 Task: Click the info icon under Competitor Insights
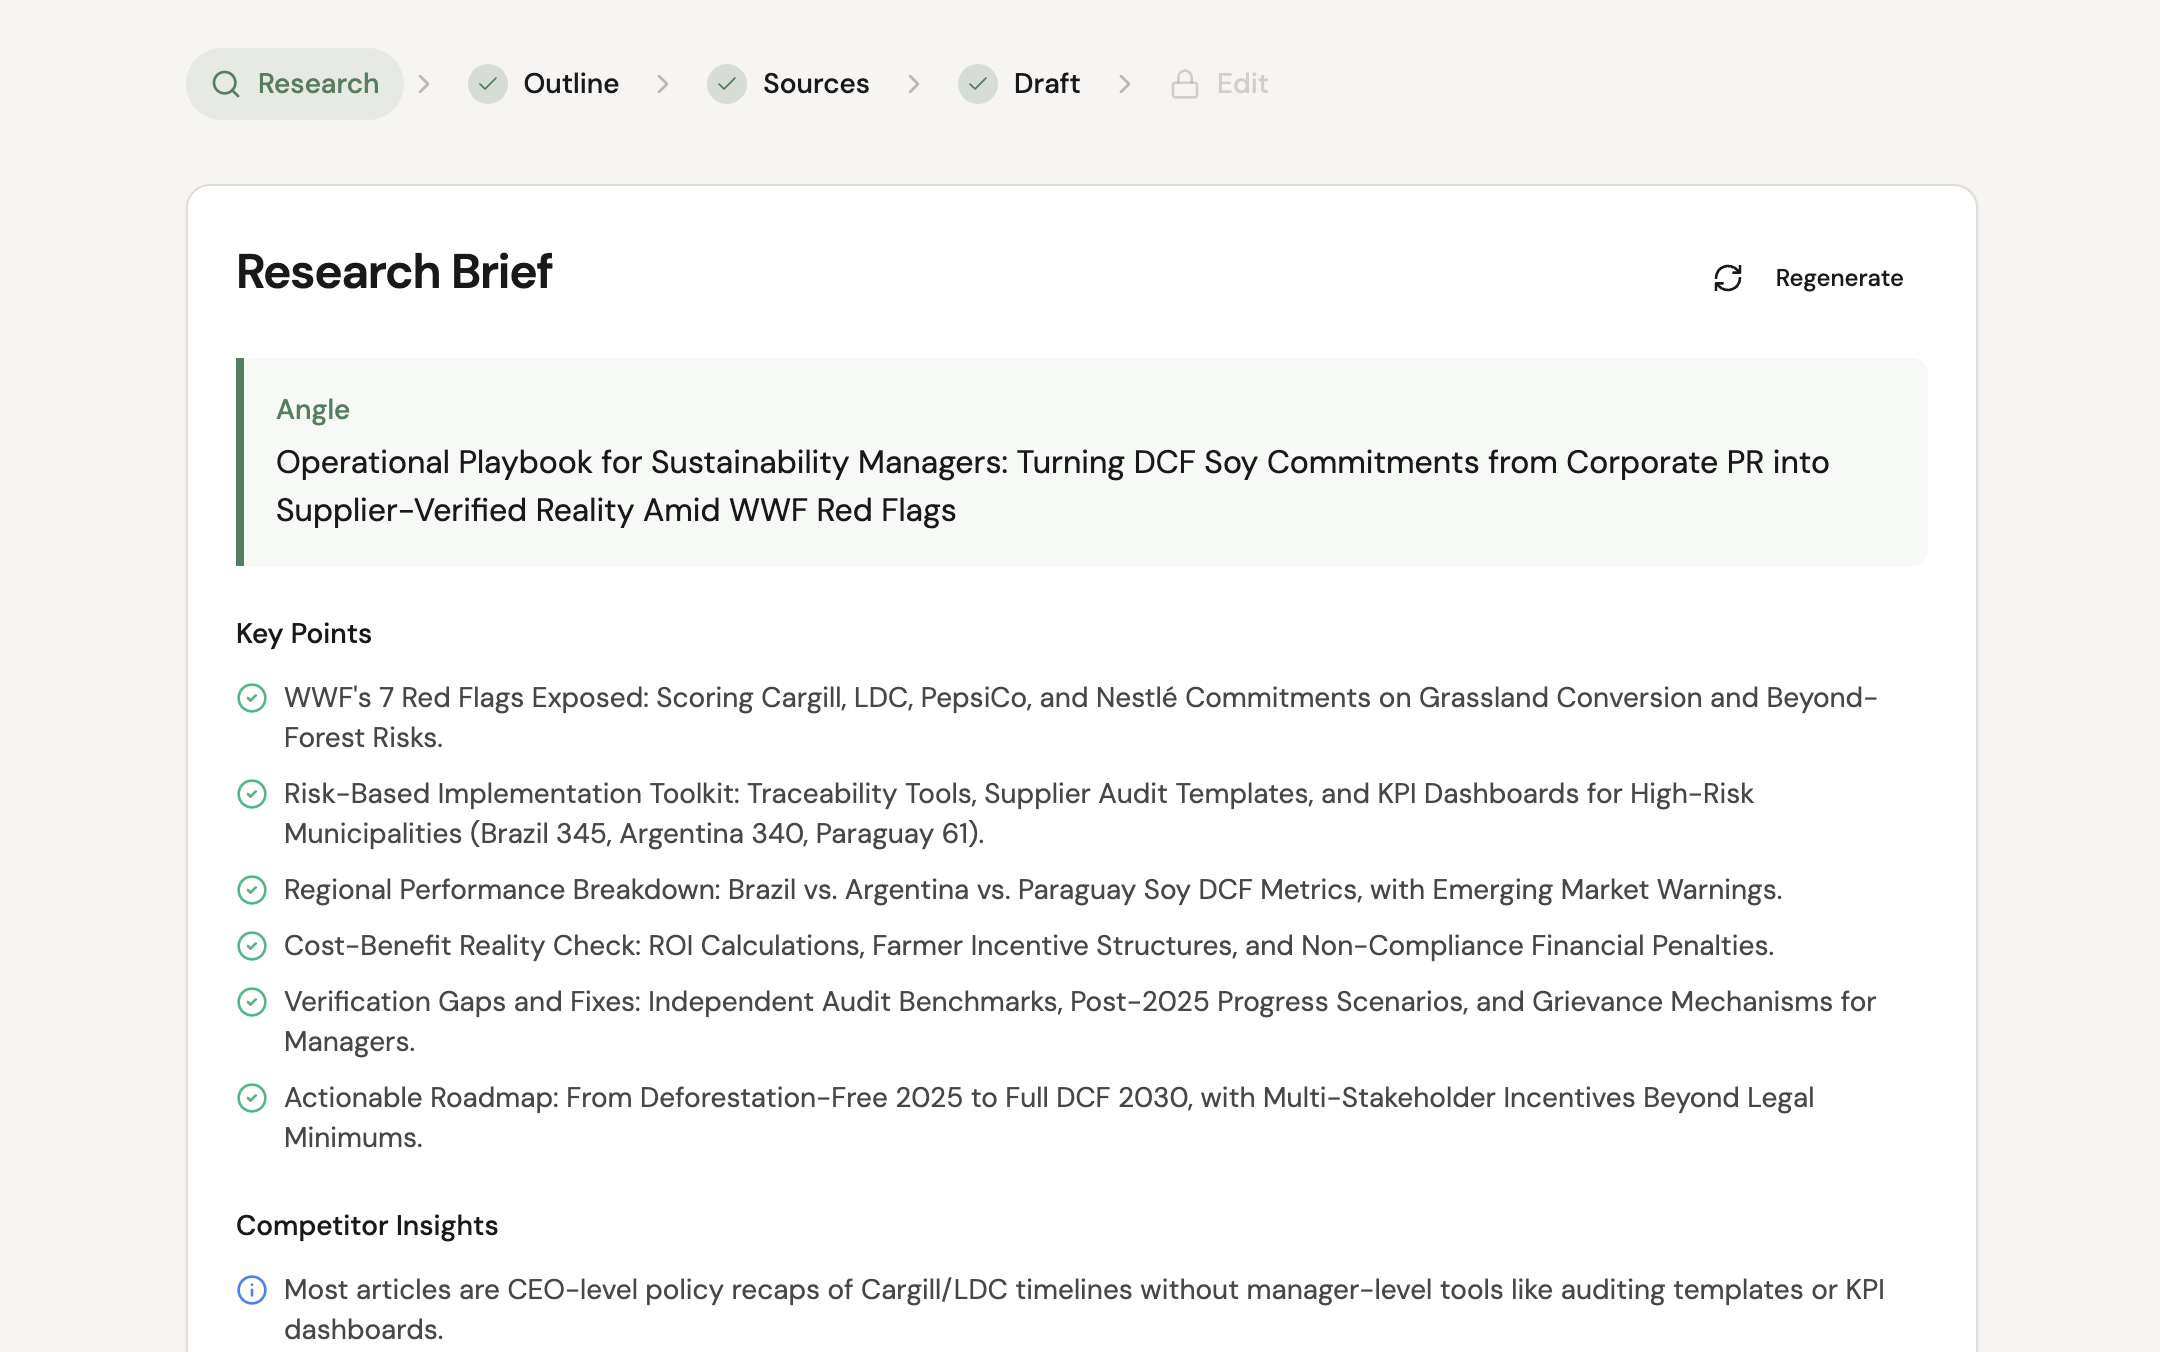252,1290
